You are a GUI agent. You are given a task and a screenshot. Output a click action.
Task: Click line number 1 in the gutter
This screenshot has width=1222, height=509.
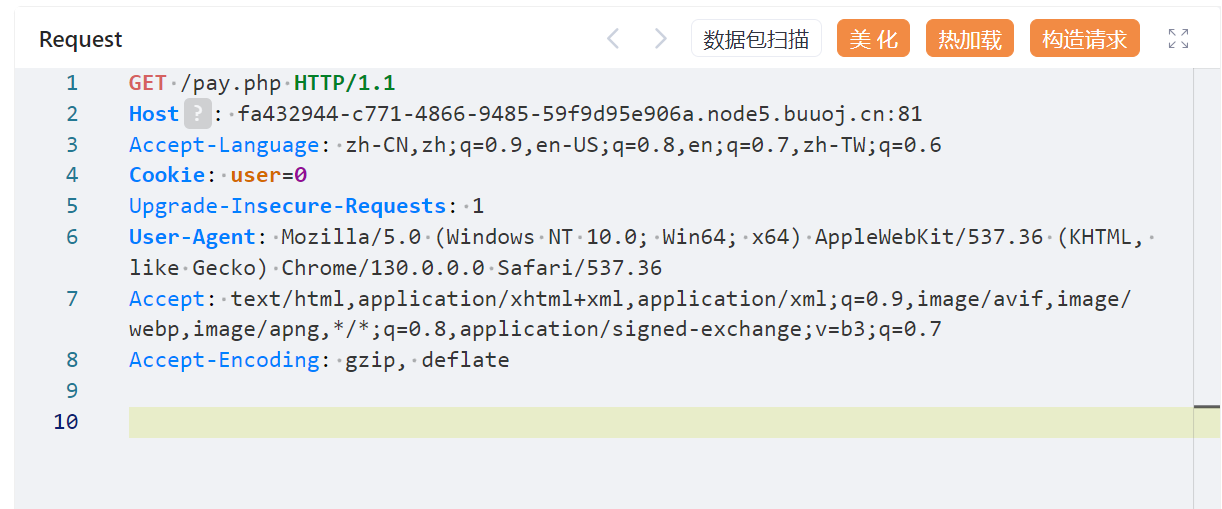71,83
